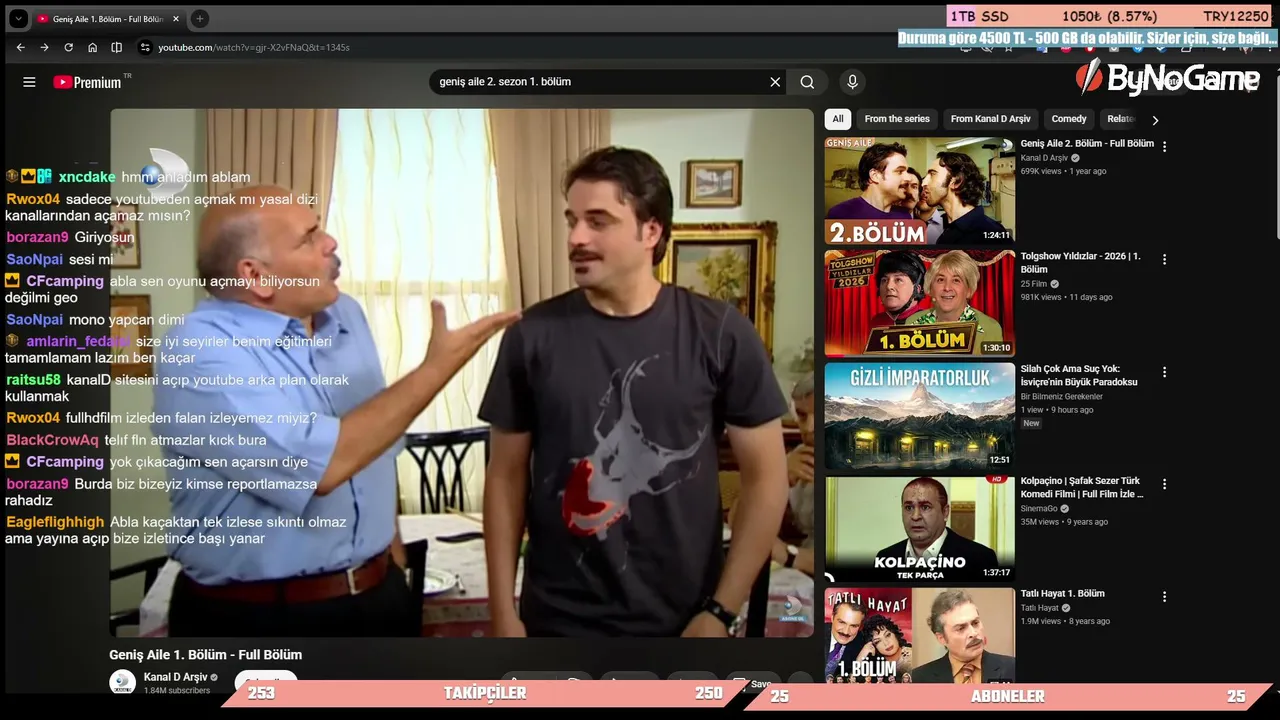Run search with magnifier button
Image resolution: width=1280 pixels, height=720 pixels.
pos(807,82)
